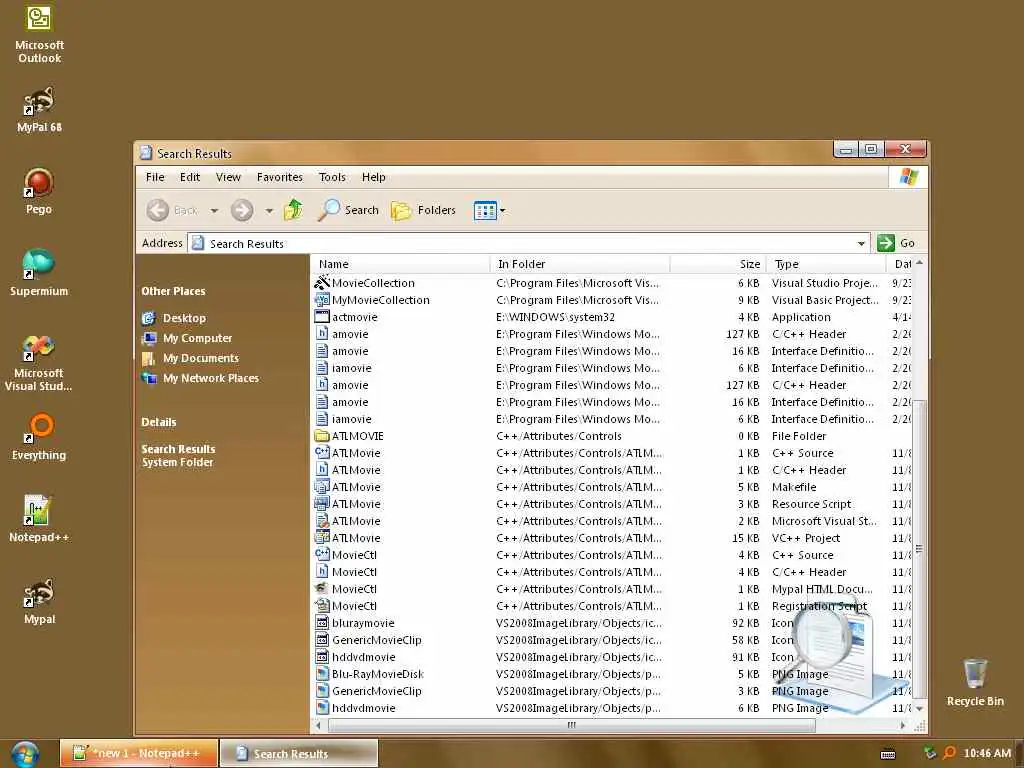Sort results by Type column
The width and height of the screenshot is (1024, 768).
tap(826, 264)
